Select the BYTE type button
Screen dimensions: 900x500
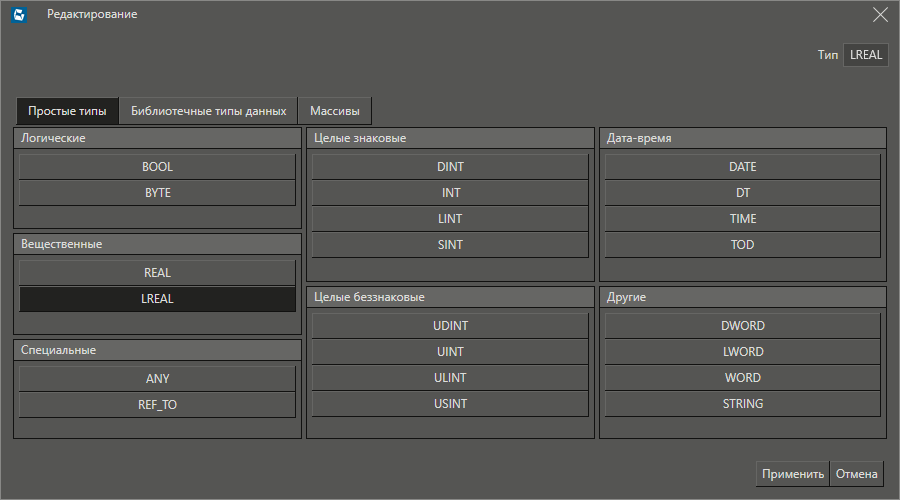pyautogui.click(x=157, y=193)
